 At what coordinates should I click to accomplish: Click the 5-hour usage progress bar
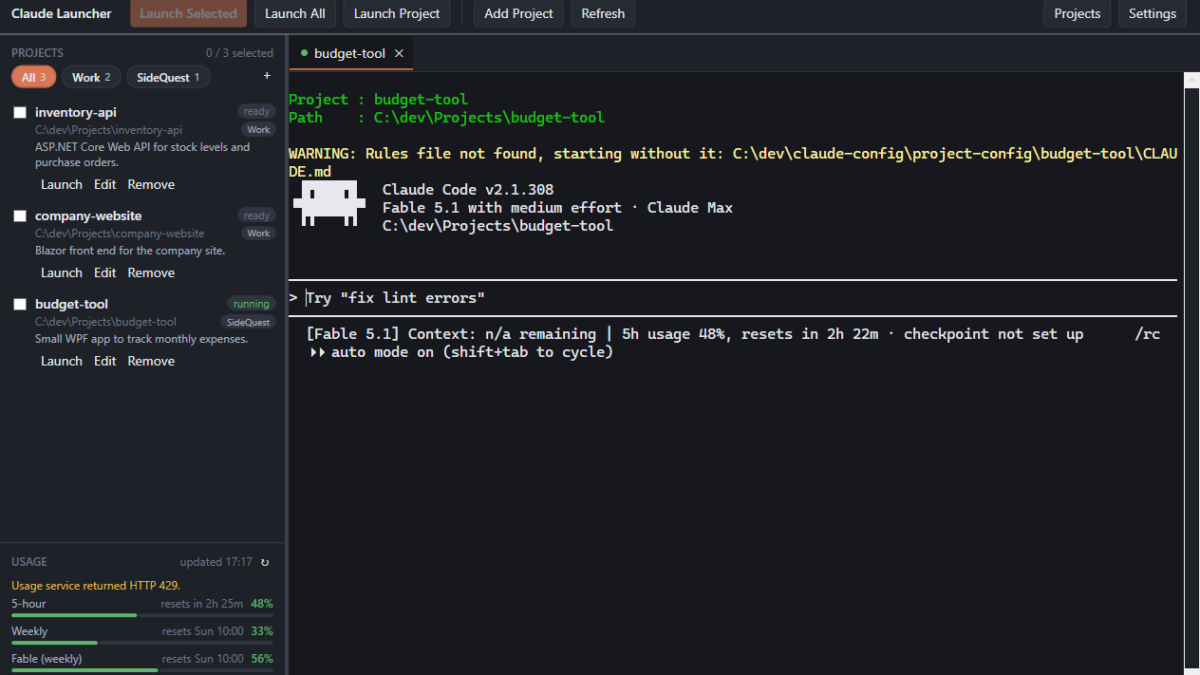coord(142,615)
